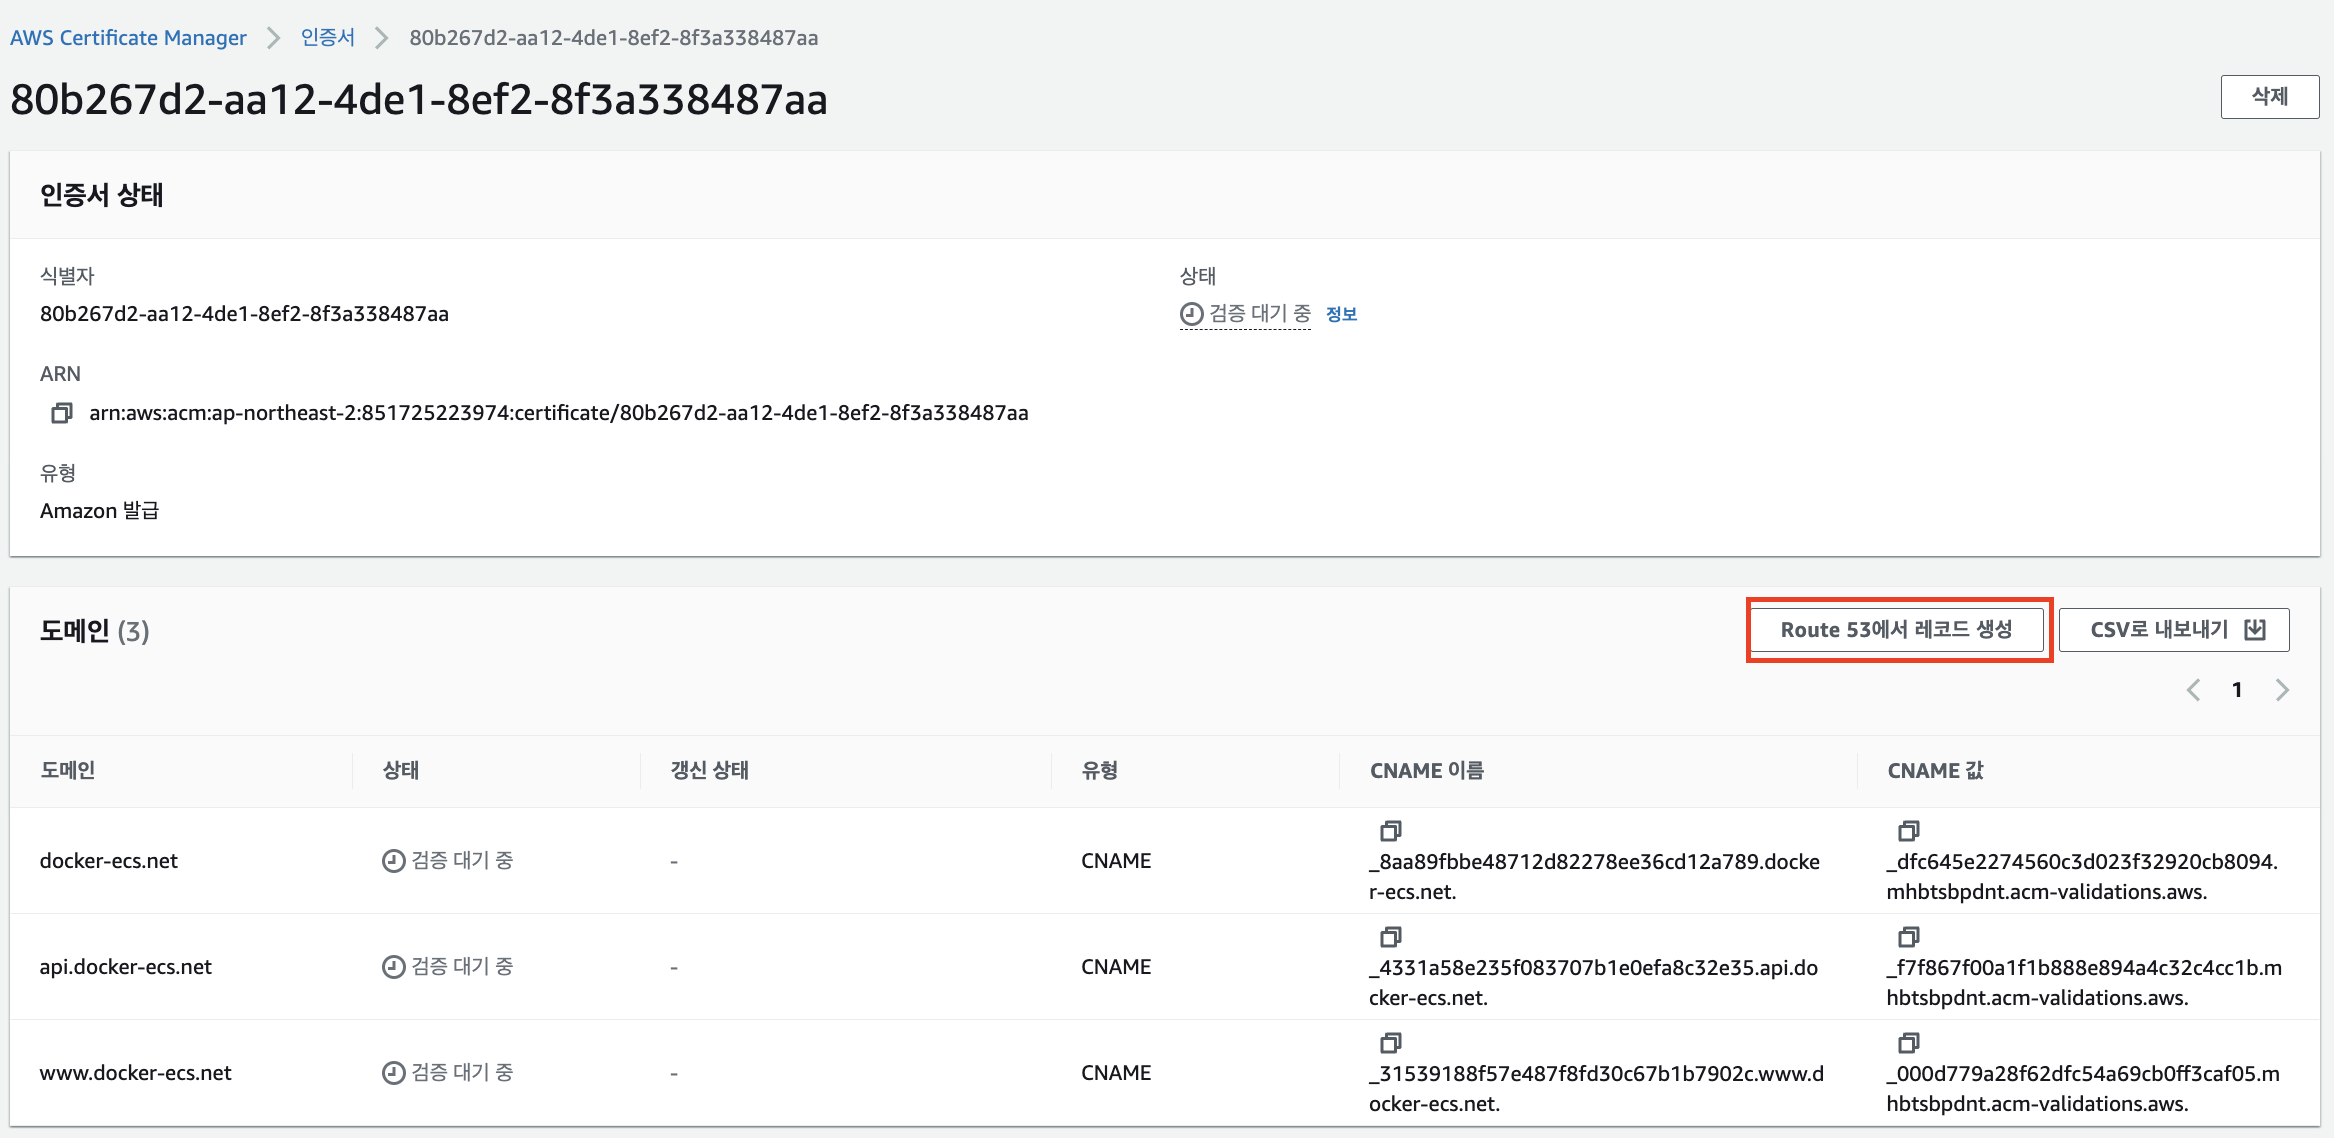The image size is (2334, 1138).
Task: Copy CNAME value for api.docker-ecs.net row
Action: (x=1908, y=937)
